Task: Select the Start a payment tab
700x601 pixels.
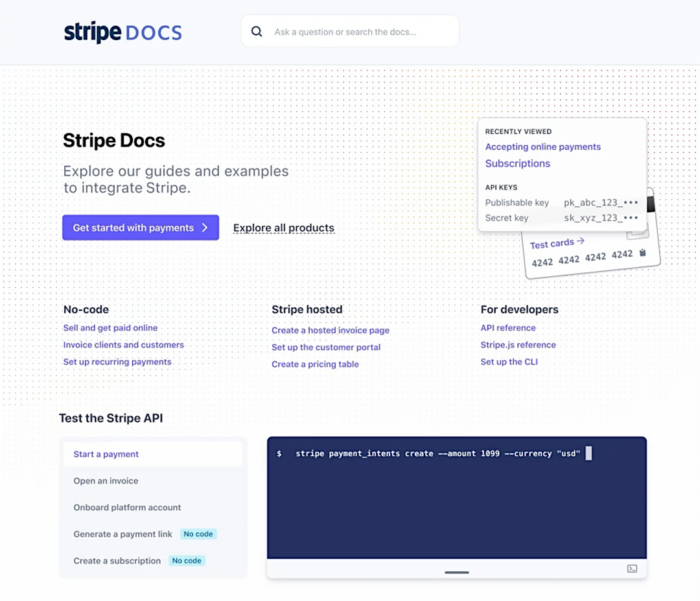Action: tap(153, 454)
